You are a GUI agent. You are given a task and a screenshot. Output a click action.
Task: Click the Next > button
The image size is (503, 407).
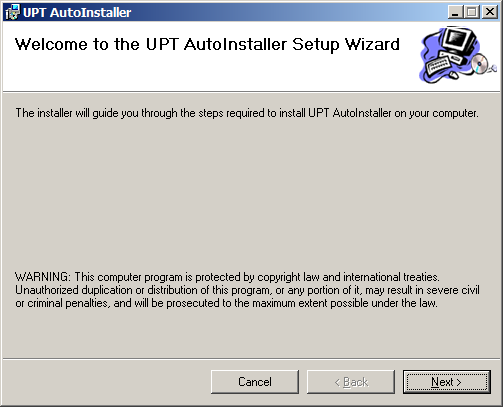point(447,382)
